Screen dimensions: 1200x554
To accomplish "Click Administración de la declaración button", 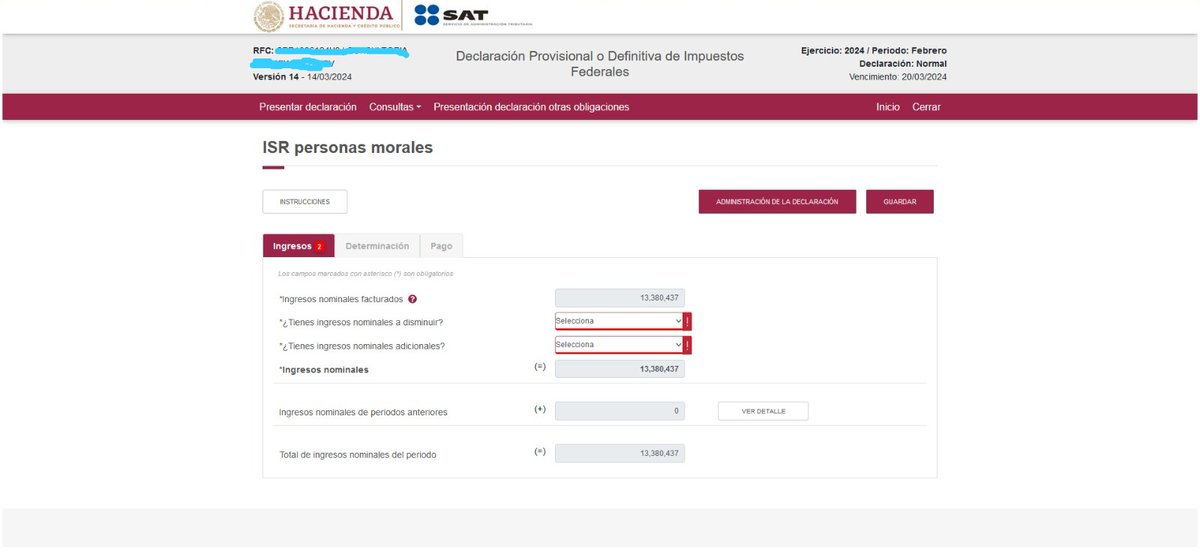I will click(777, 202).
